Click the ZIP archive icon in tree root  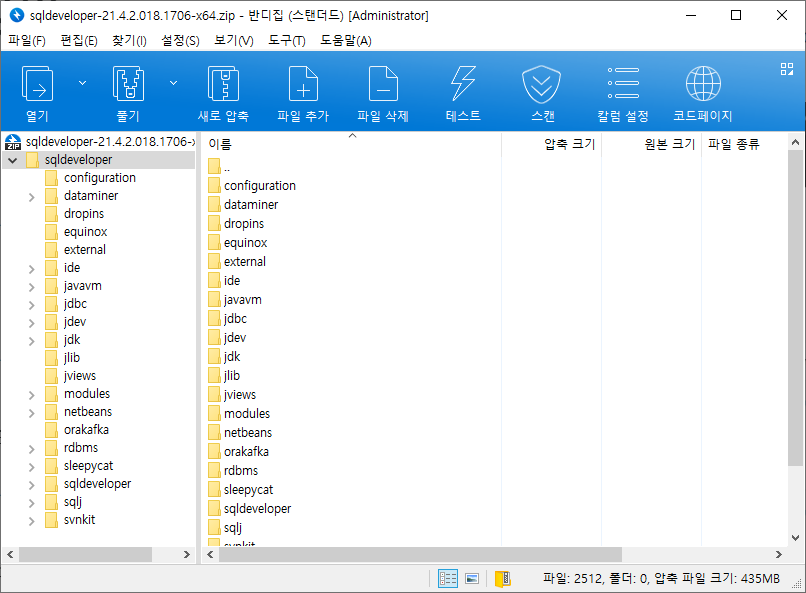click(x=13, y=142)
